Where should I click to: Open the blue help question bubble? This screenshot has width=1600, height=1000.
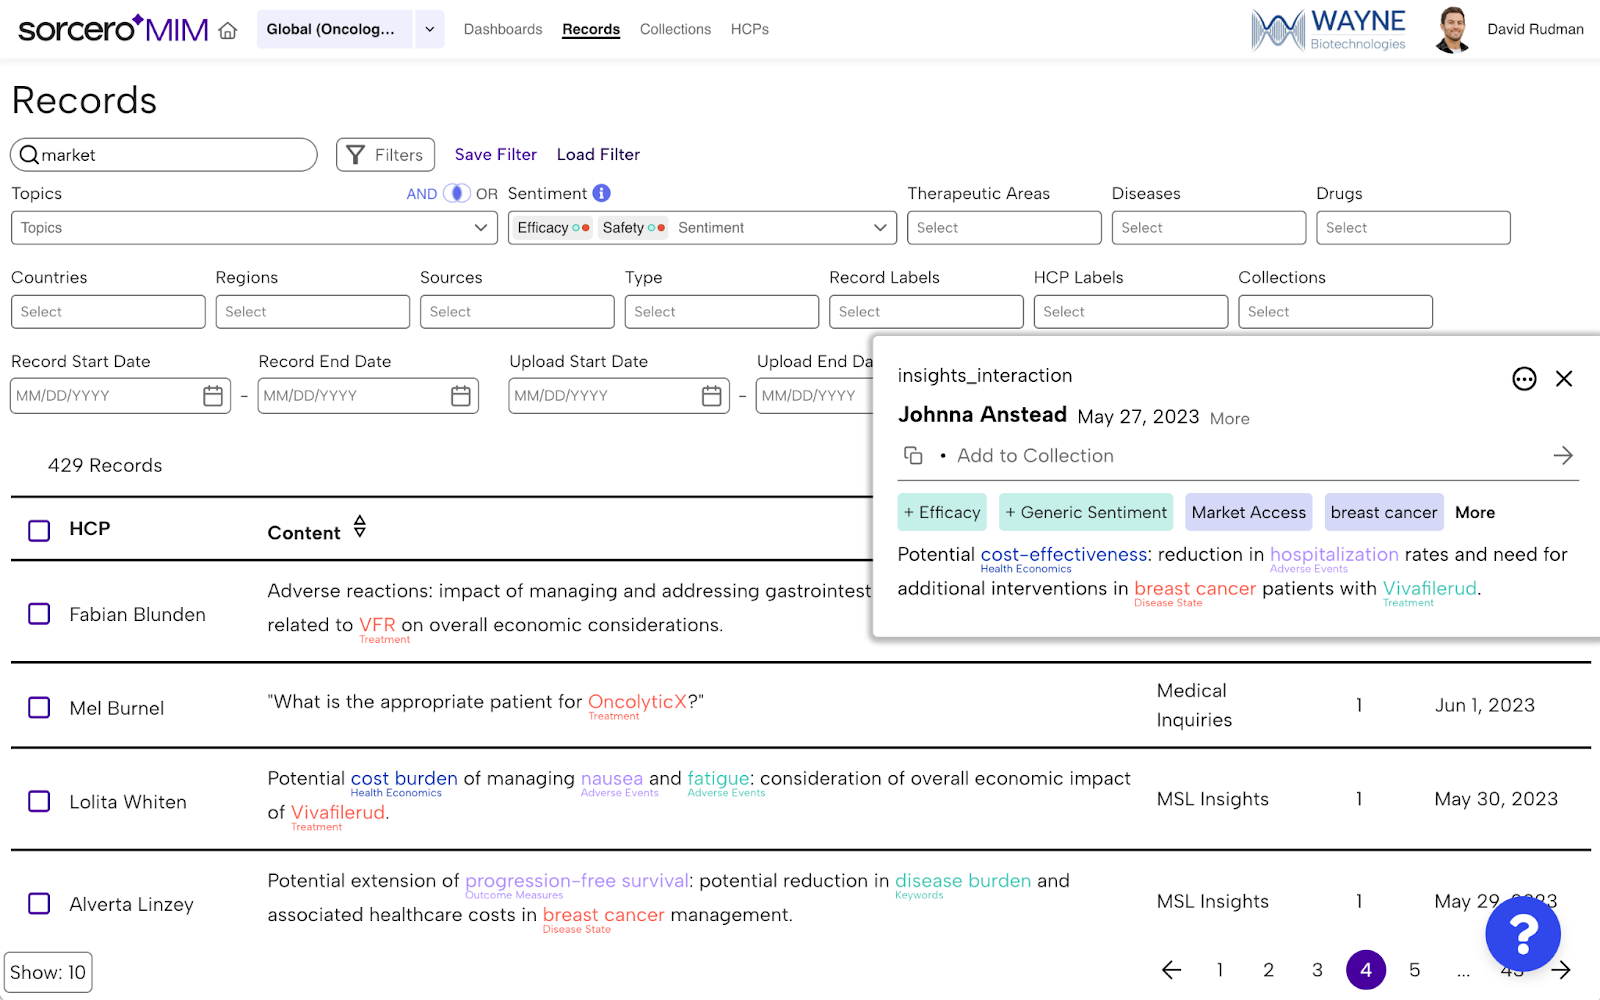(x=1523, y=935)
